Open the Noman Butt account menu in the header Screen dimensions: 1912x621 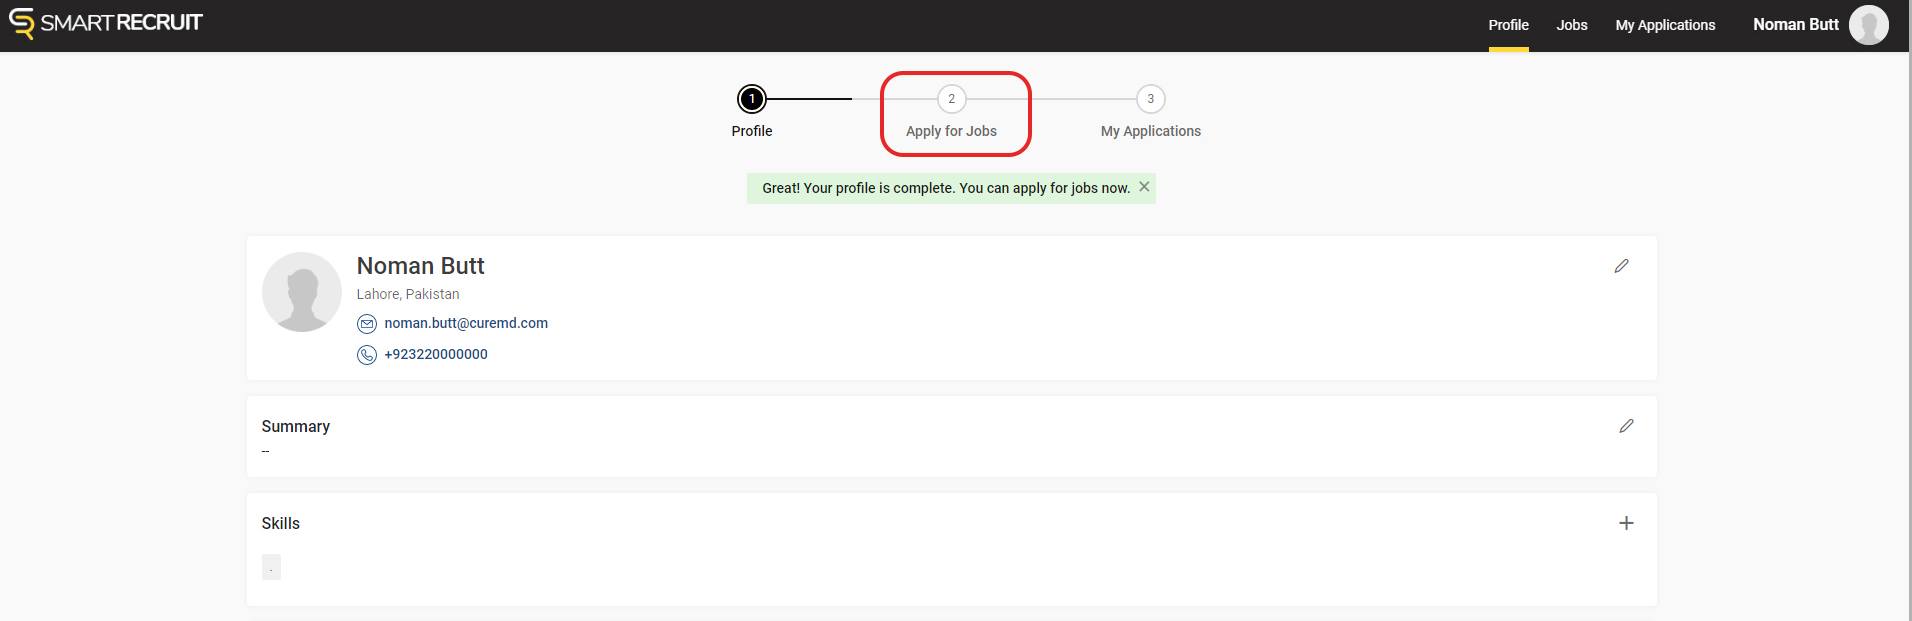click(x=1795, y=25)
